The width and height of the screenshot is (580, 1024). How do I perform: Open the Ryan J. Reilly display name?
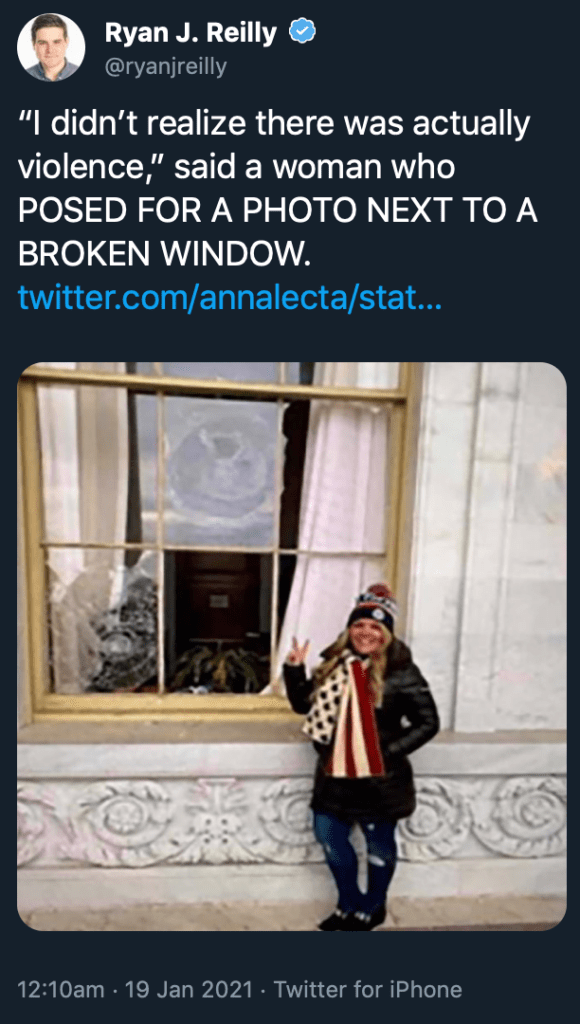pos(191,31)
